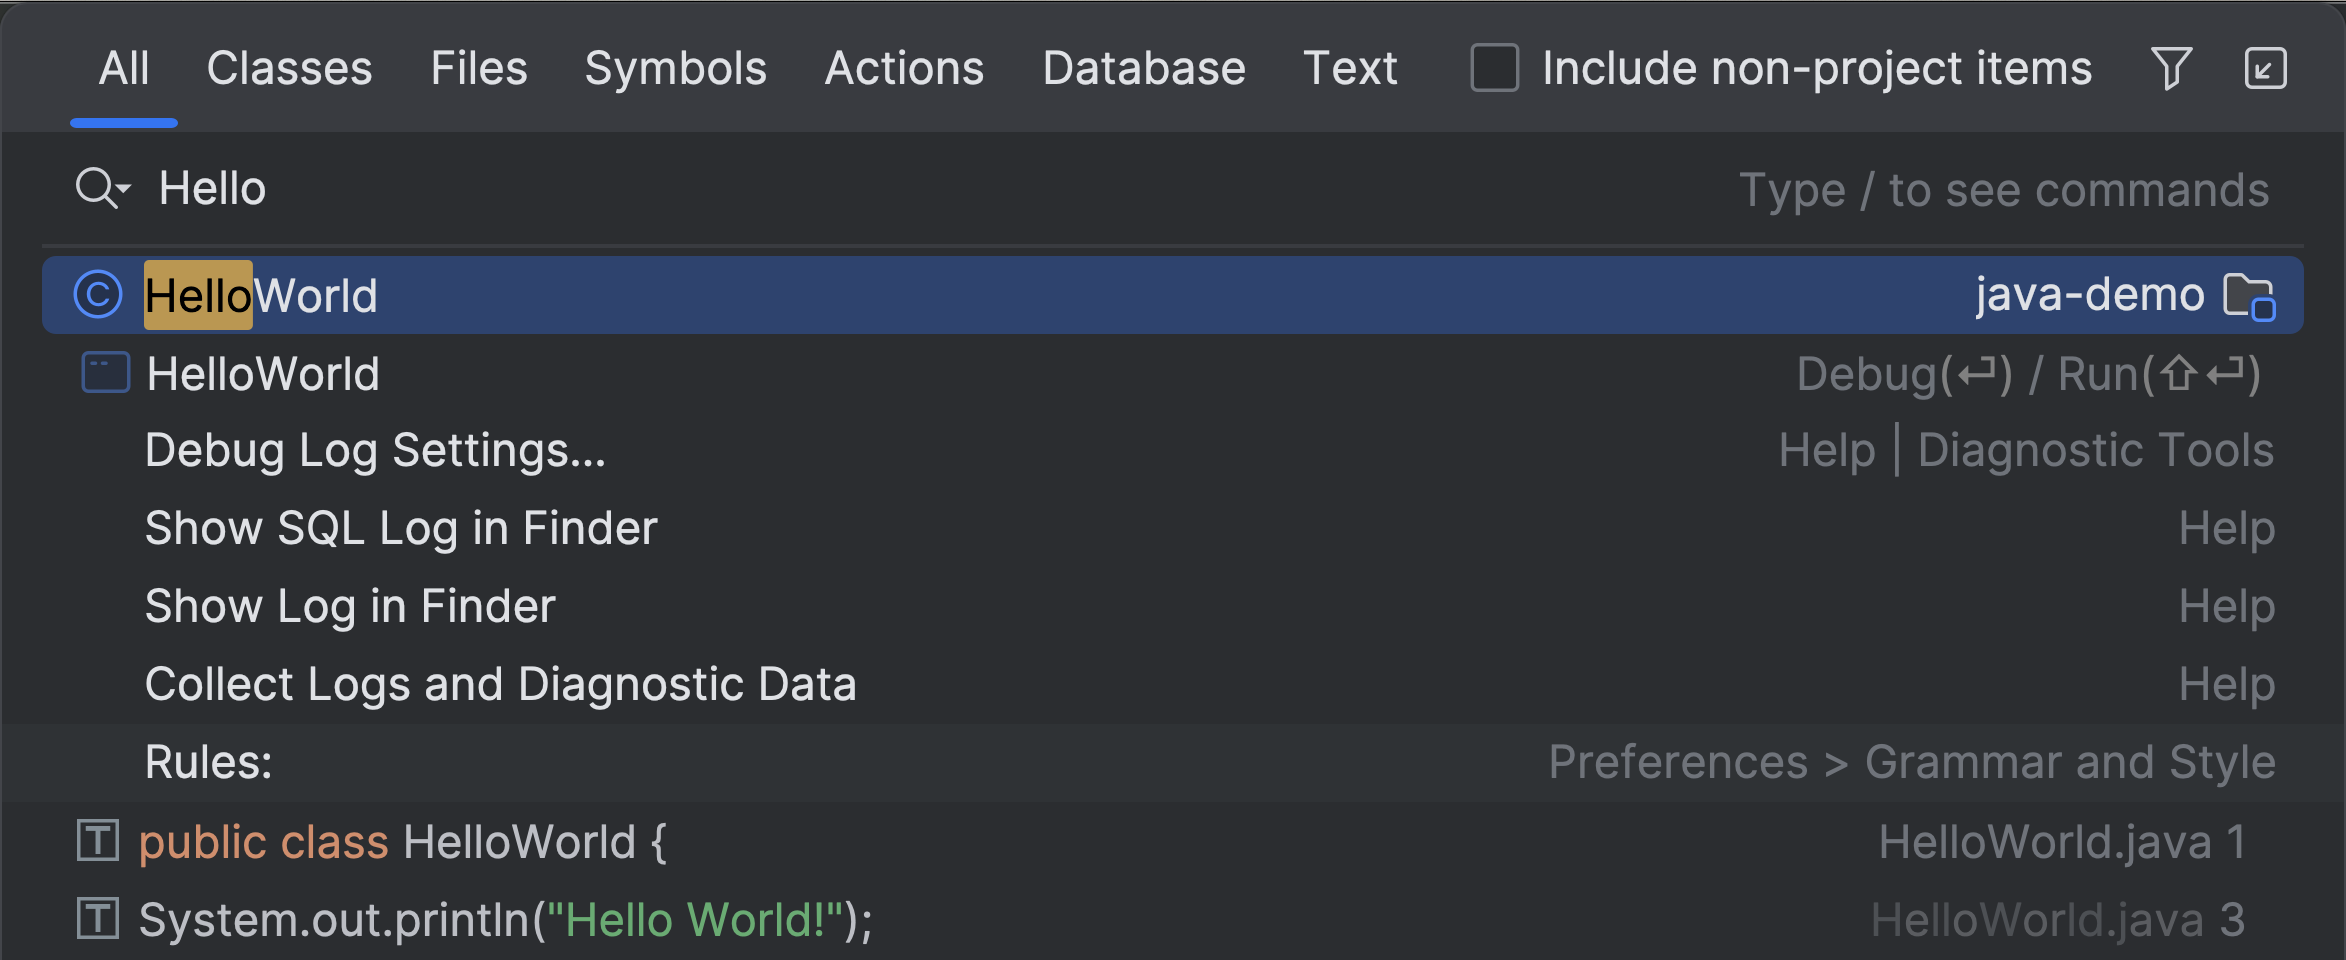Go to the Actions tab
2346x960 pixels.
tap(904, 69)
